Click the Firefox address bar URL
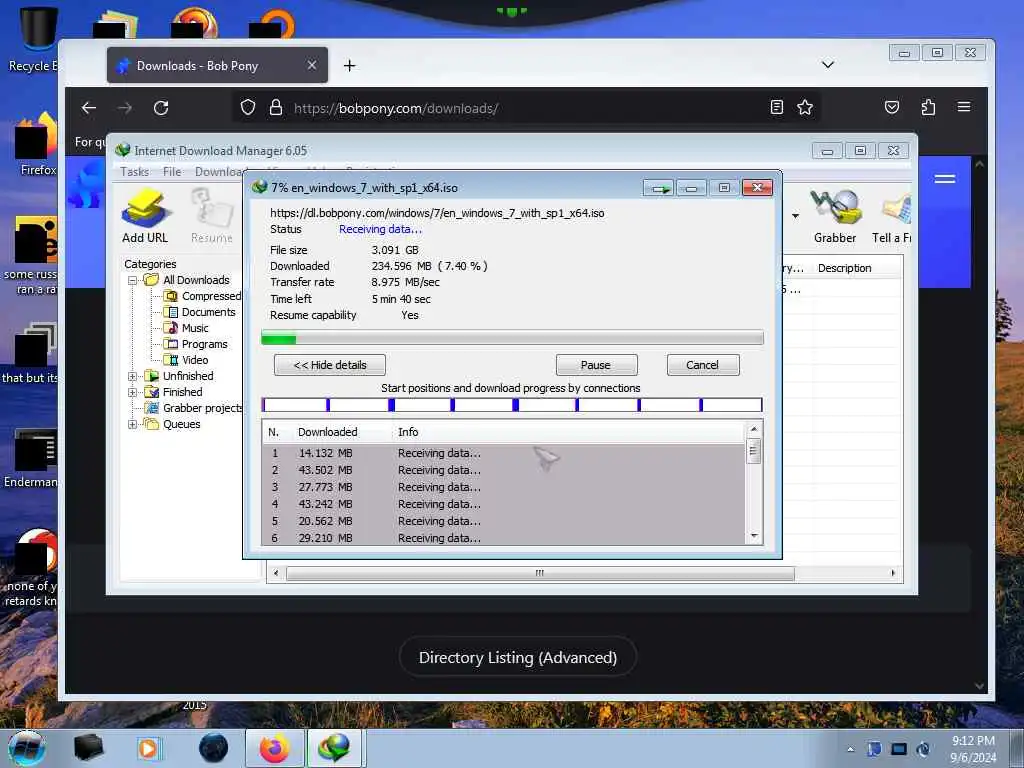1024x768 pixels. pos(396,108)
